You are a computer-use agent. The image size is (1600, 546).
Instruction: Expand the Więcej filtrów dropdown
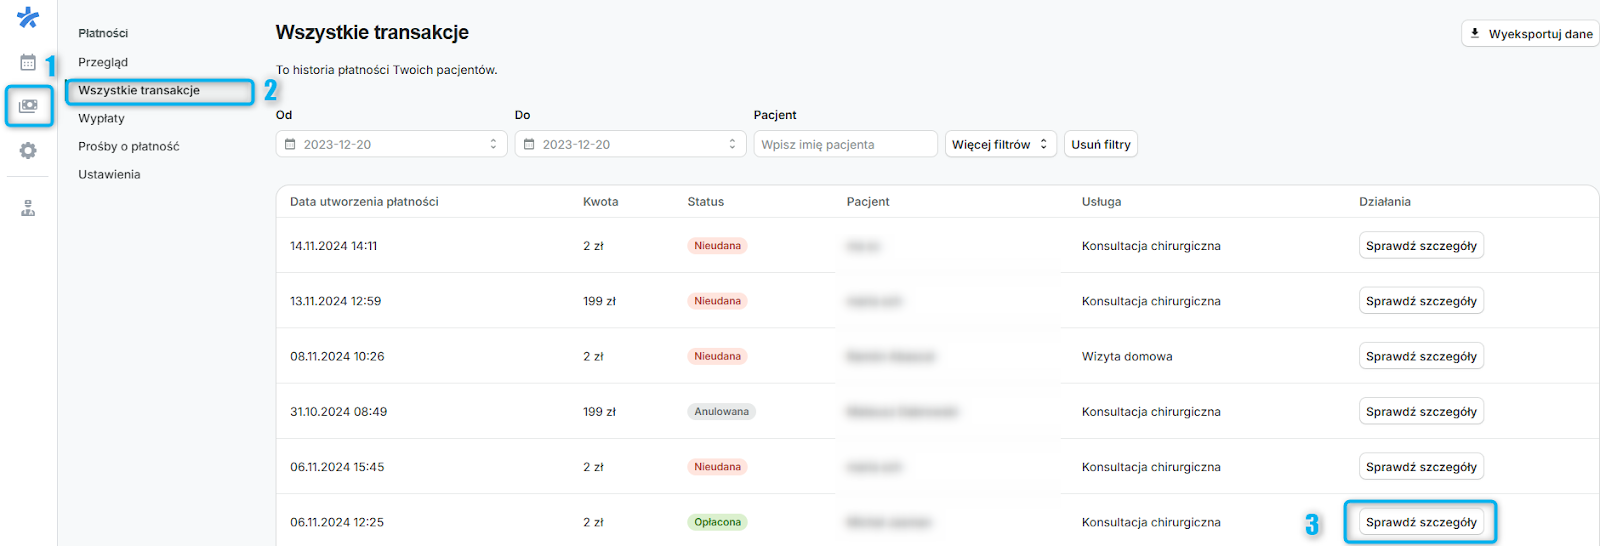coord(1000,144)
